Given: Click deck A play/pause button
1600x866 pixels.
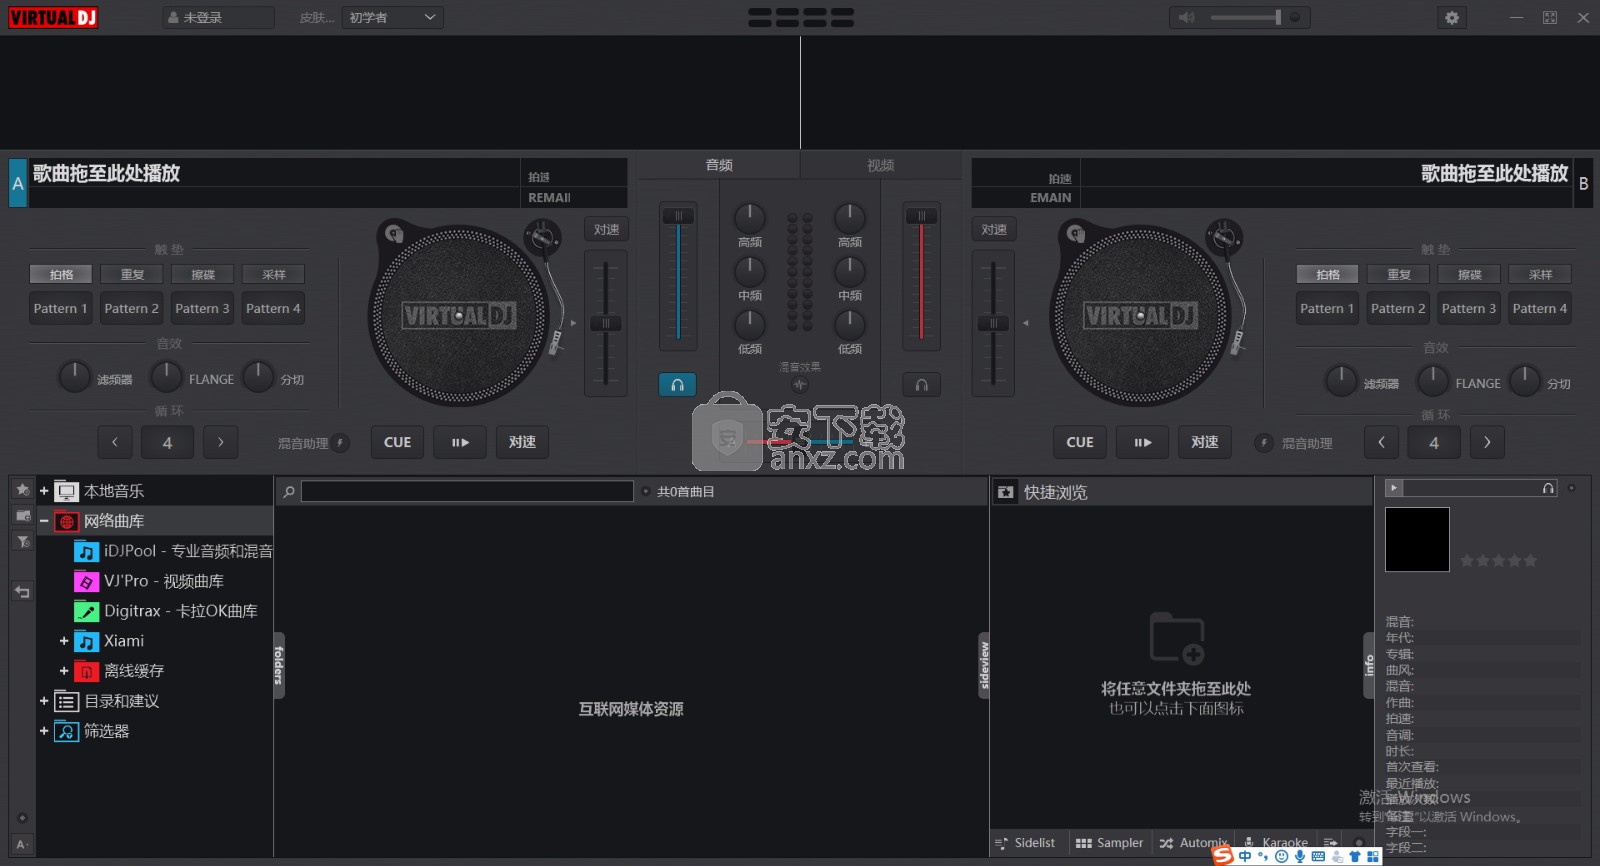Looking at the screenshot, I should (x=460, y=442).
